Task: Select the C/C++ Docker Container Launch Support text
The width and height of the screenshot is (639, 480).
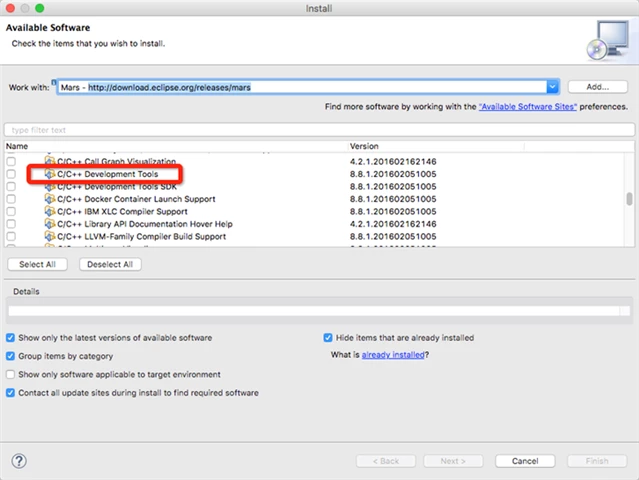Action: (x=136, y=199)
